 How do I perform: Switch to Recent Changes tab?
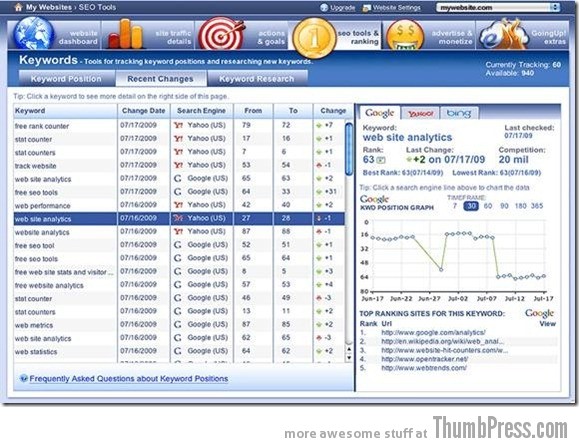point(160,79)
